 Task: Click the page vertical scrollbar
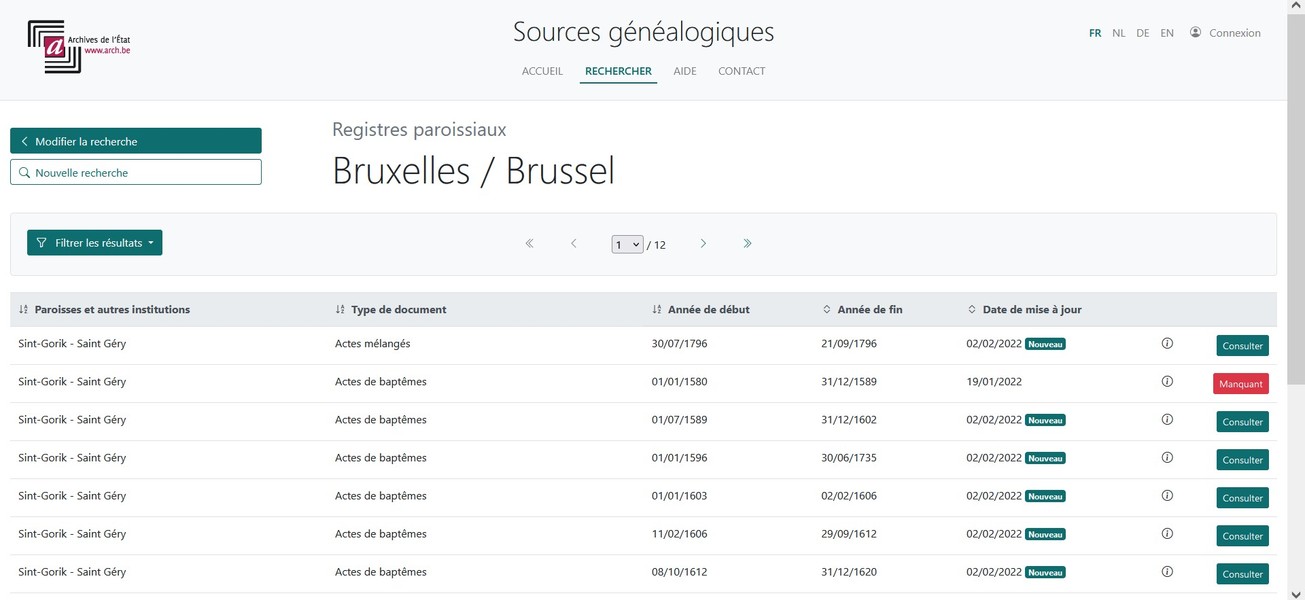tap(1296, 300)
